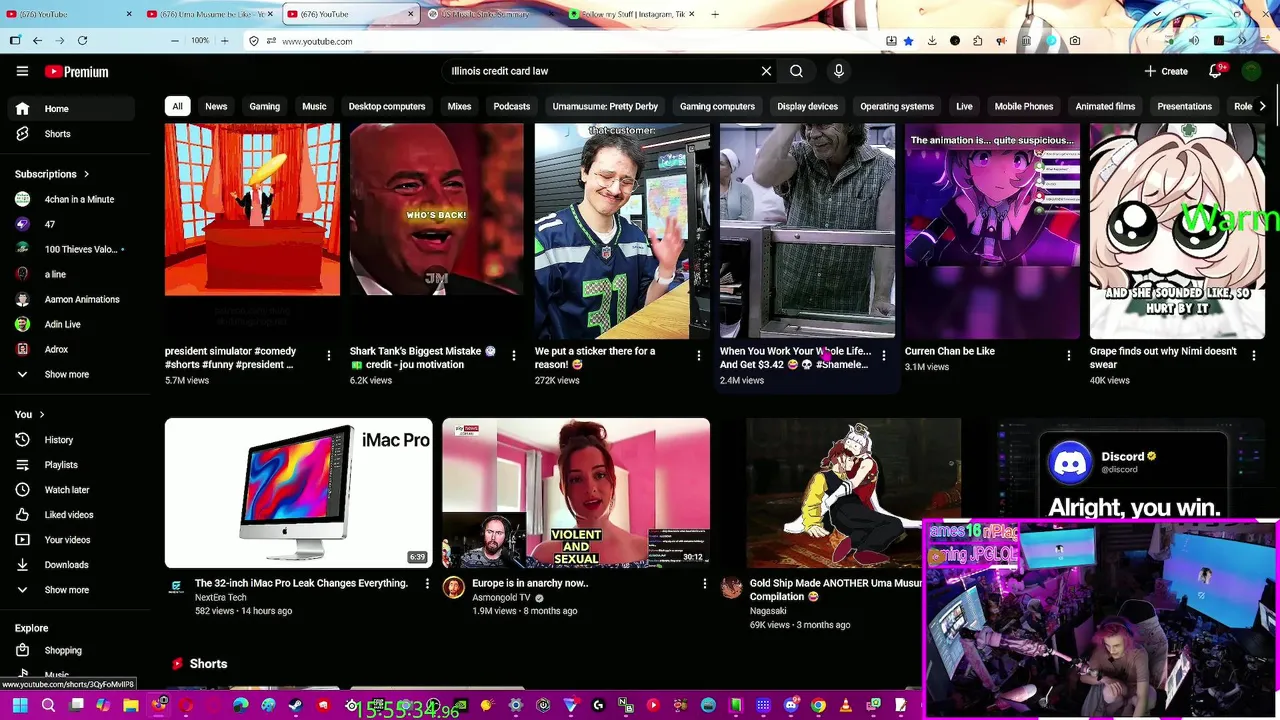
Task: Open Windows Start menu
Action: click(20, 706)
